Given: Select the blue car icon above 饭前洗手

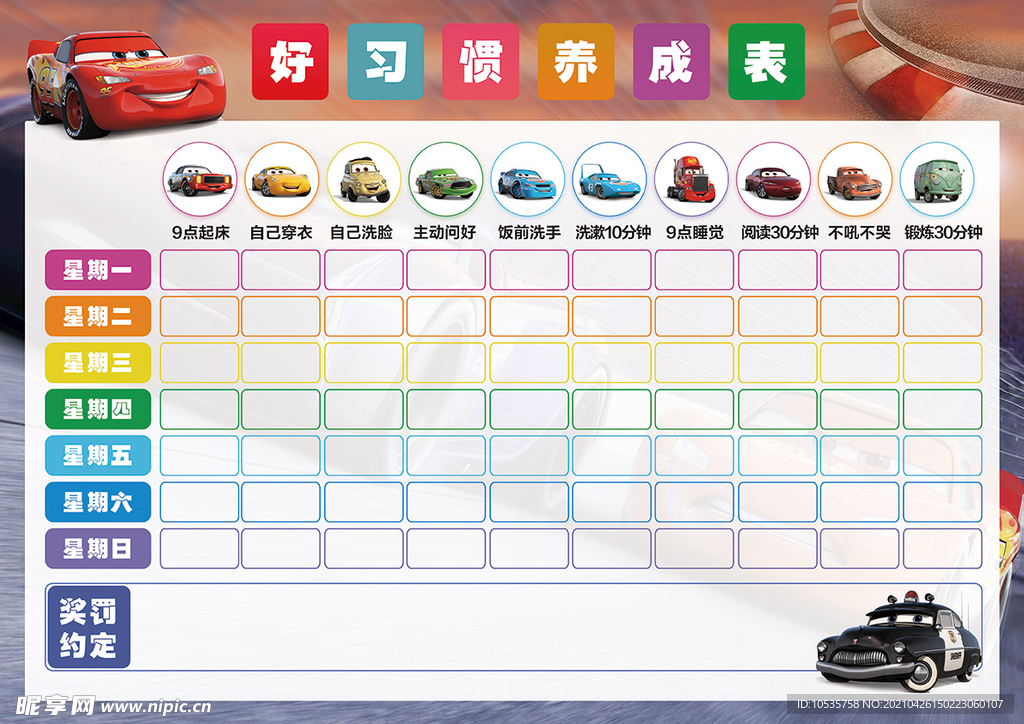Looking at the screenshot, I should click(527, 179).
